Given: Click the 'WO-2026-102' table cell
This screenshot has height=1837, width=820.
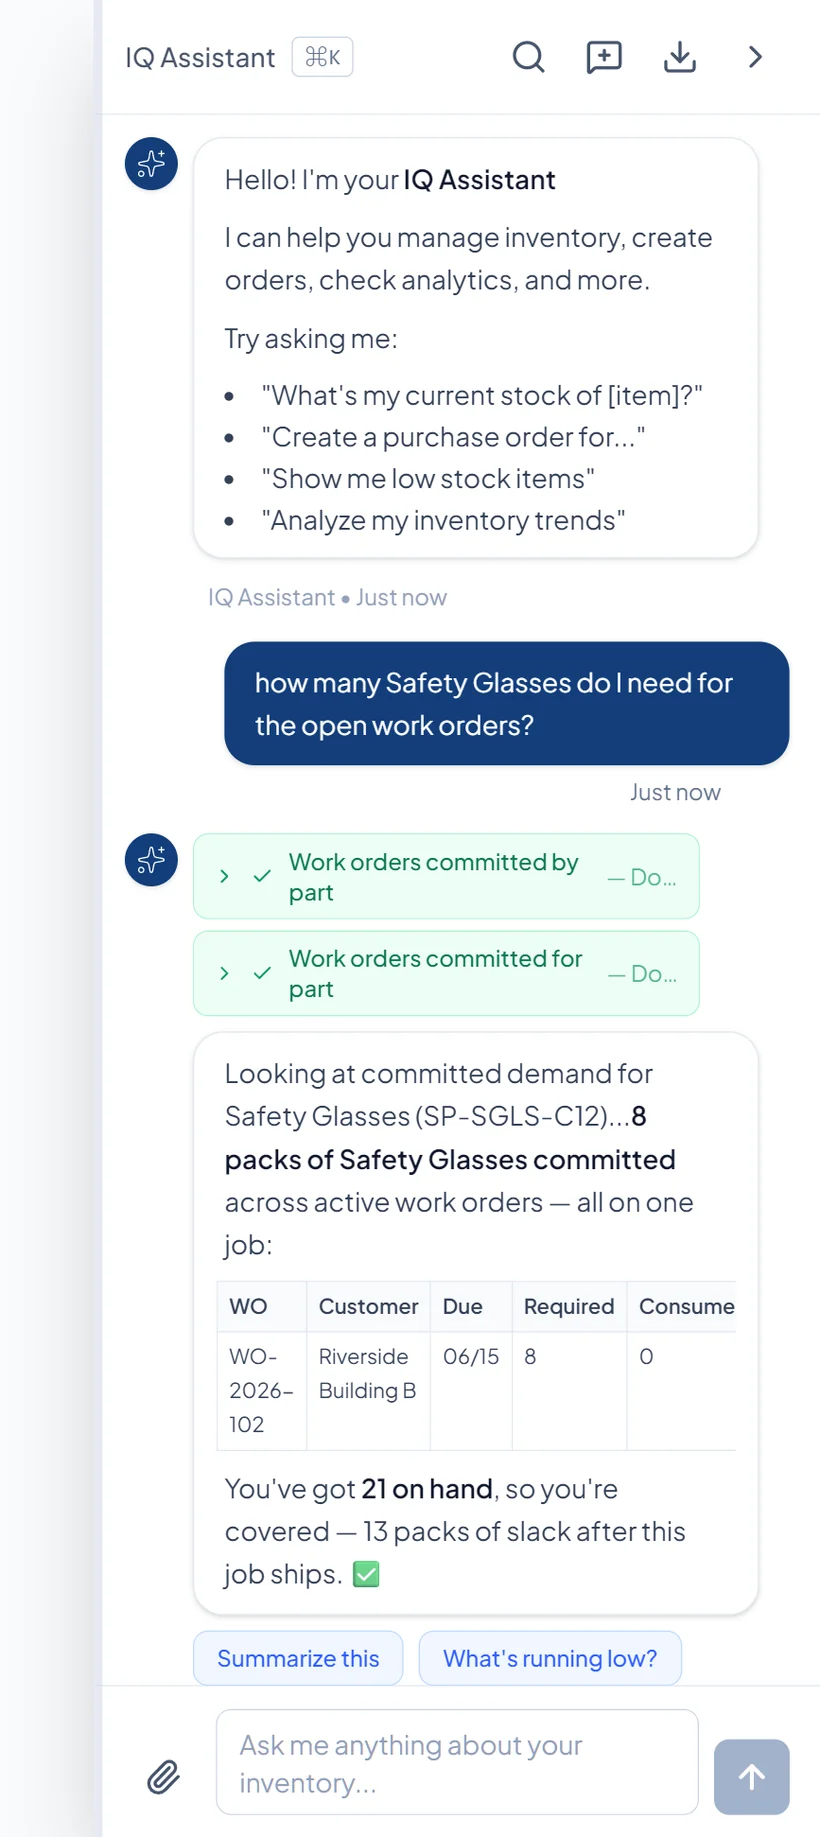Looking at the screenshot, I should tap(262, 1390).
